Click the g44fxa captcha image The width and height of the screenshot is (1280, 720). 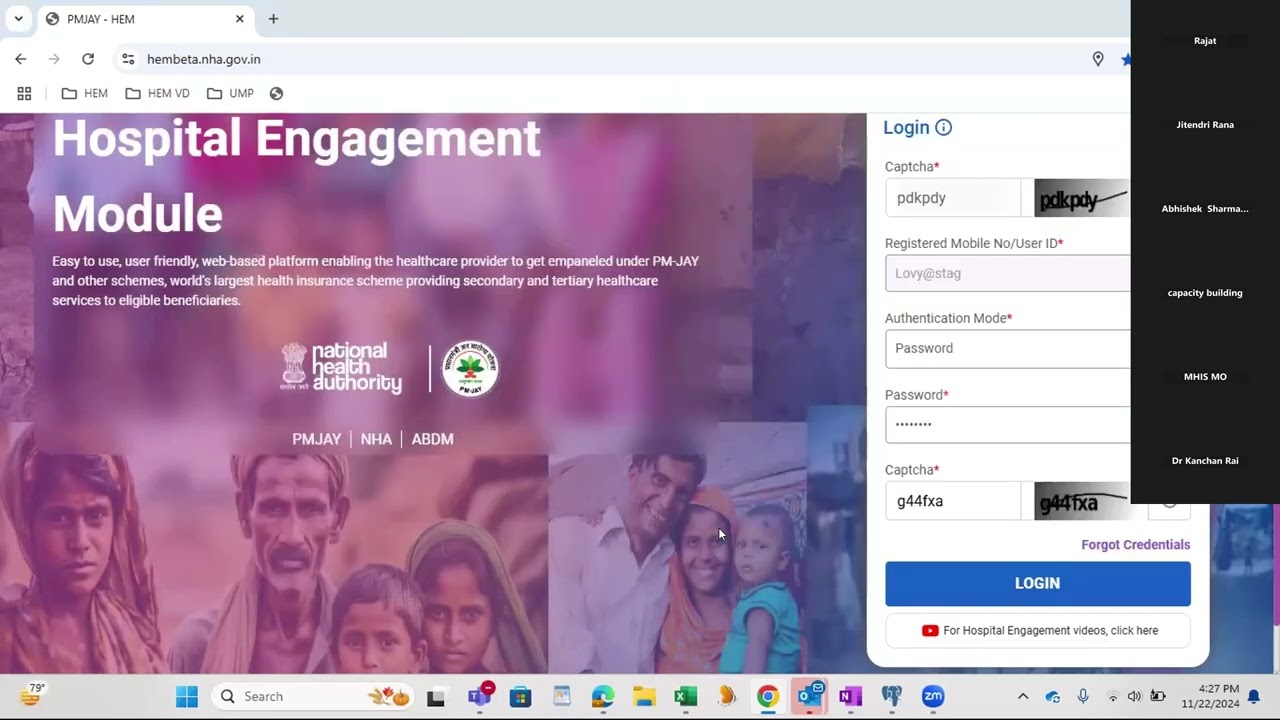(x=1082, y=501)
